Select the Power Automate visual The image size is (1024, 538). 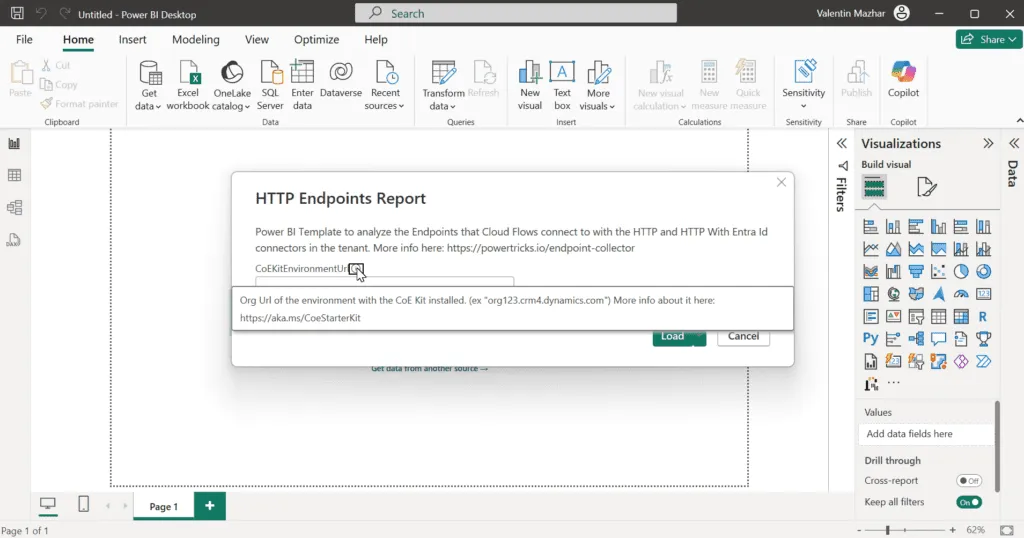(983, 361)
